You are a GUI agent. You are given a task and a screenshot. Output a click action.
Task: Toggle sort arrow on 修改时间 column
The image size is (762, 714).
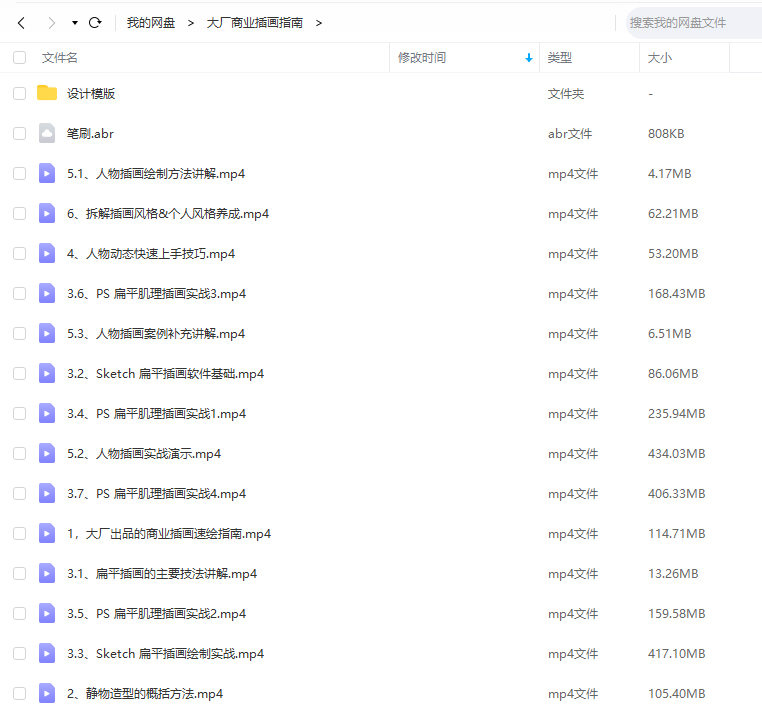tap(529, 58)
